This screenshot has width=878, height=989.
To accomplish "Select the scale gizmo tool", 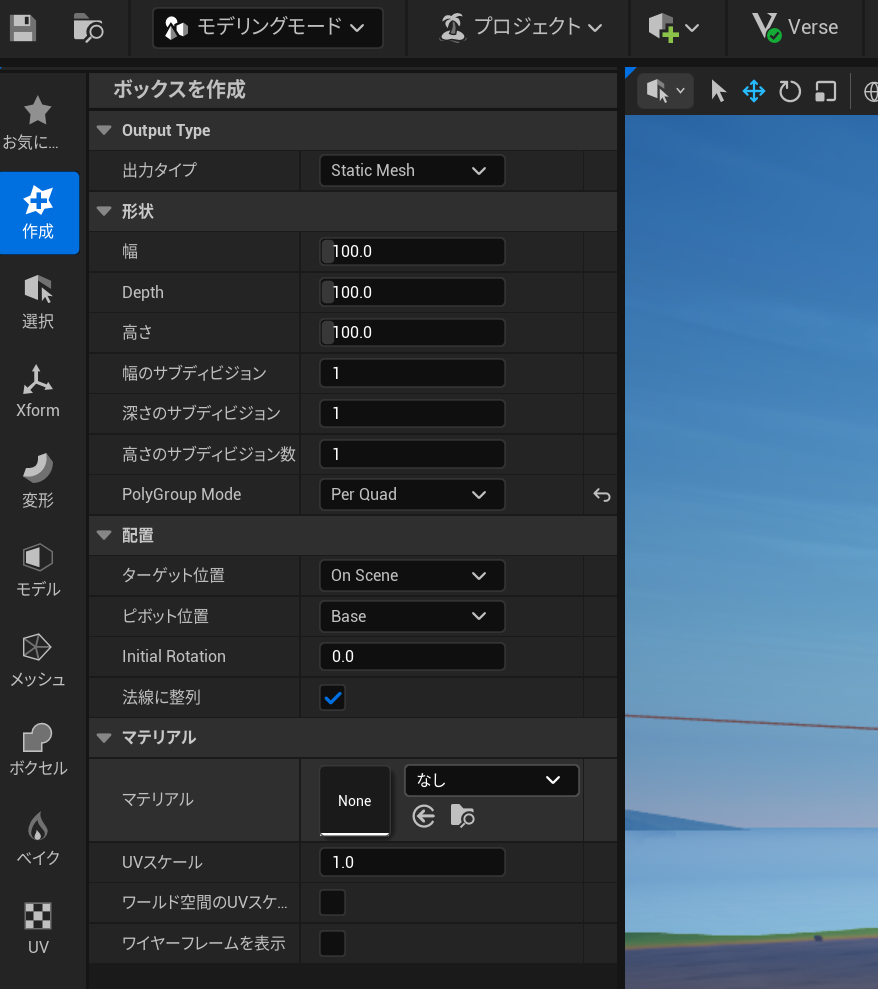I will click(825, 92).
